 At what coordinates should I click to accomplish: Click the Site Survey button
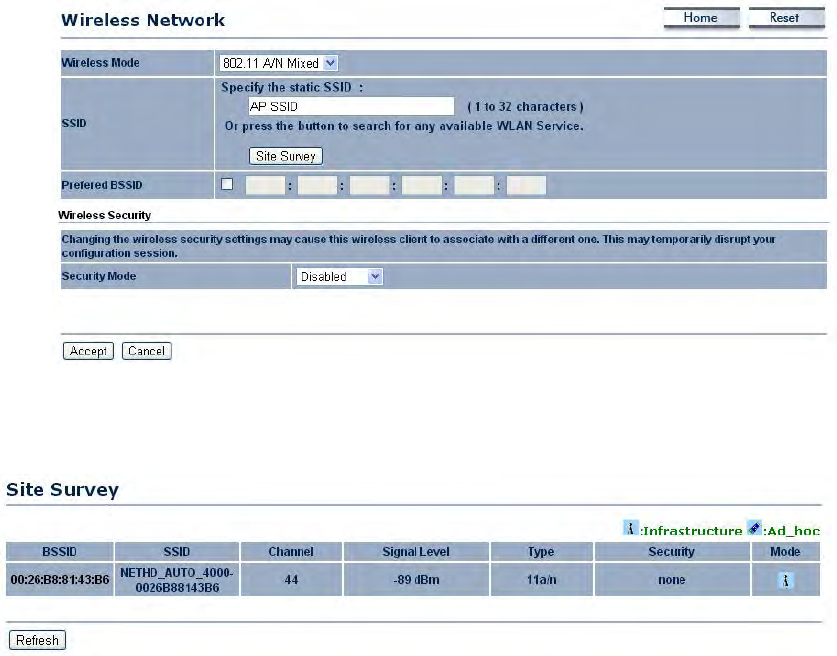(x=286, y=156)
